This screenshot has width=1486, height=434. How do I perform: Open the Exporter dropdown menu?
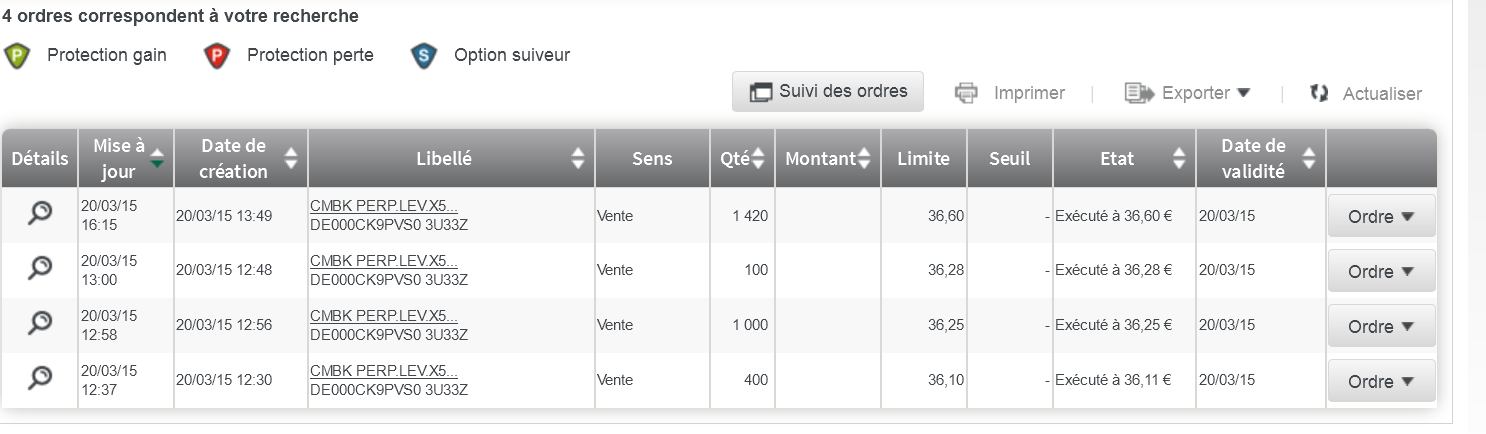(x=1188, y=93)
